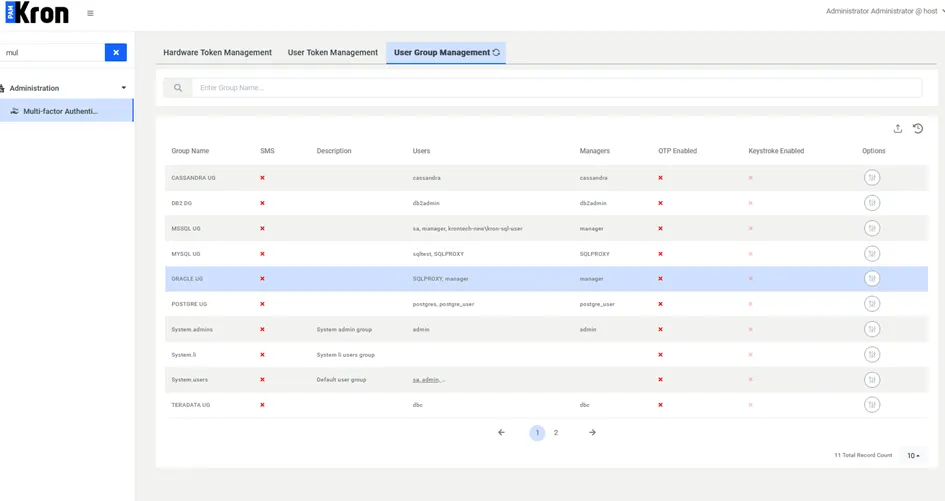
Task: Click db2admin in the Users column
Action: (426, 203)
